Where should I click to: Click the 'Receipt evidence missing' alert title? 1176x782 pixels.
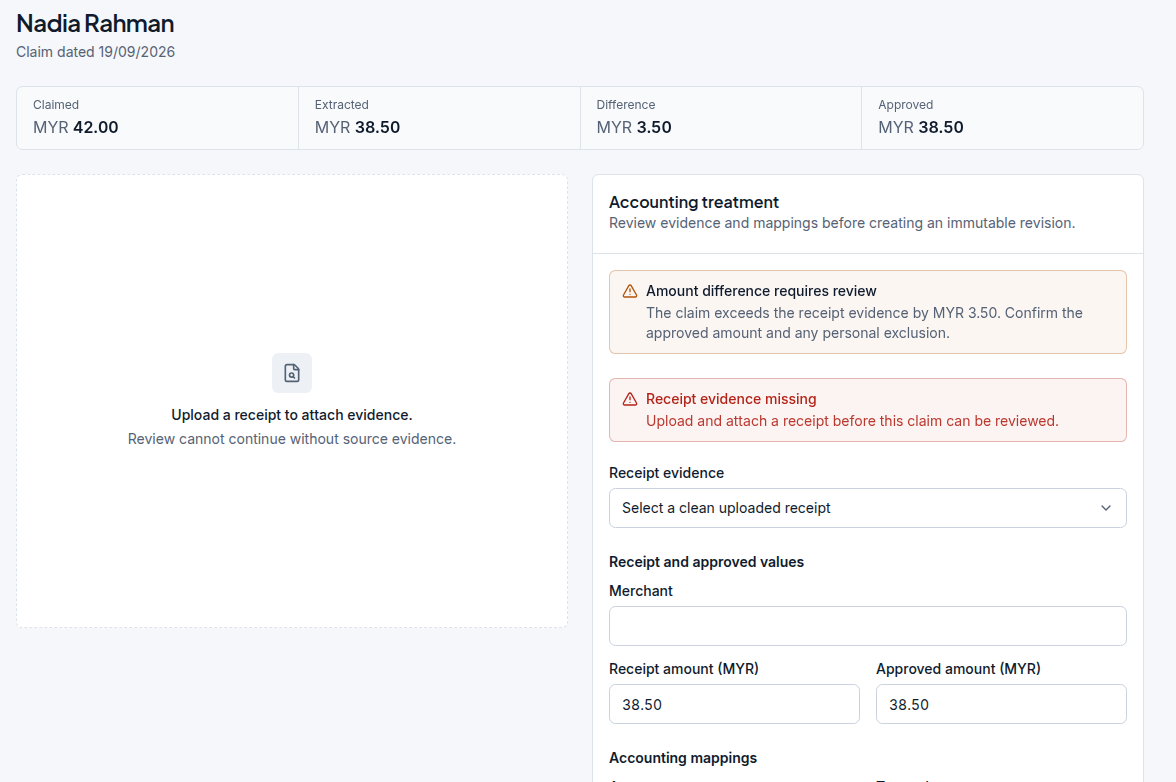coord(731,399)
